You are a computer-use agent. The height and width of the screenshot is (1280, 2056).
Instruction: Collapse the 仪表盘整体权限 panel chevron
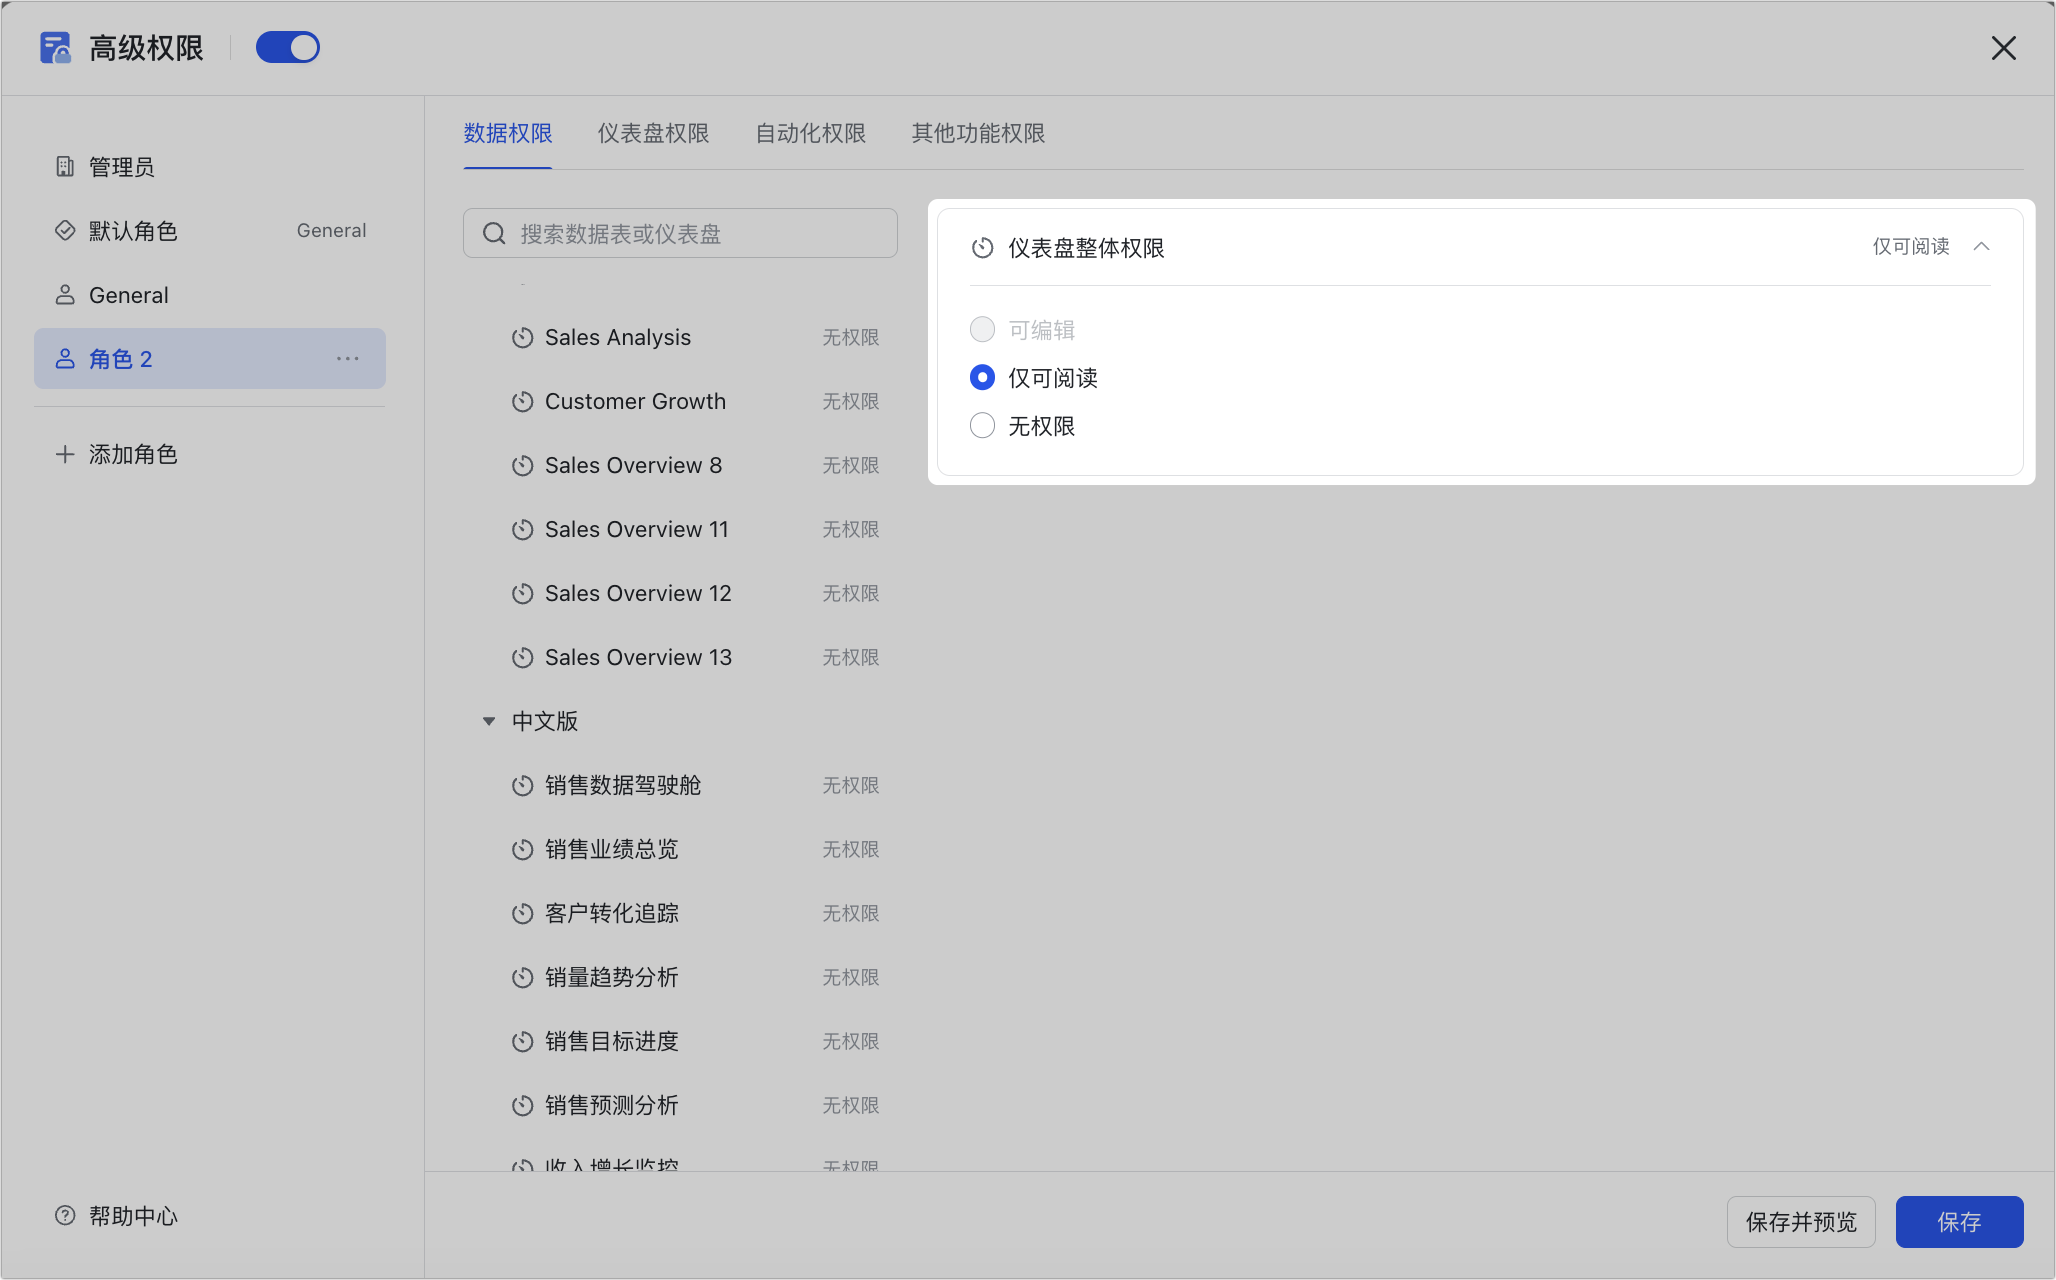point(1981,247)
